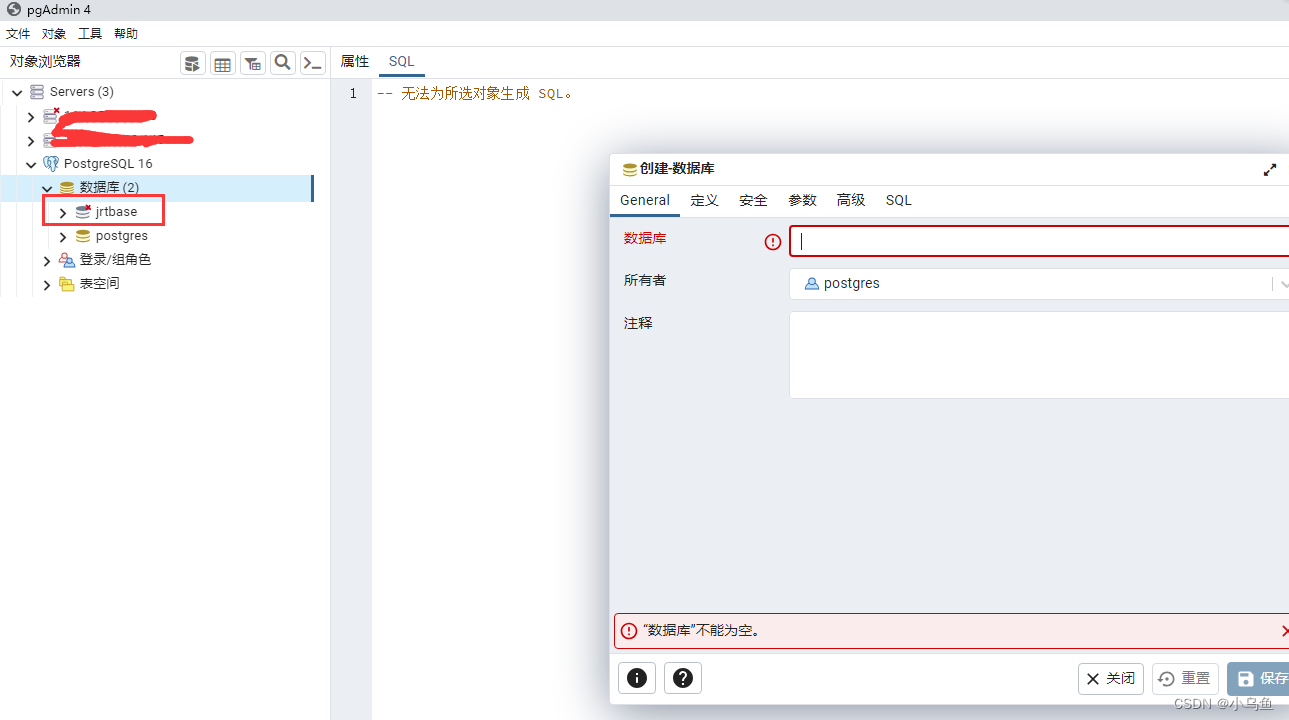
Task: Click the 关闭 button
Action: [1111, 679]
